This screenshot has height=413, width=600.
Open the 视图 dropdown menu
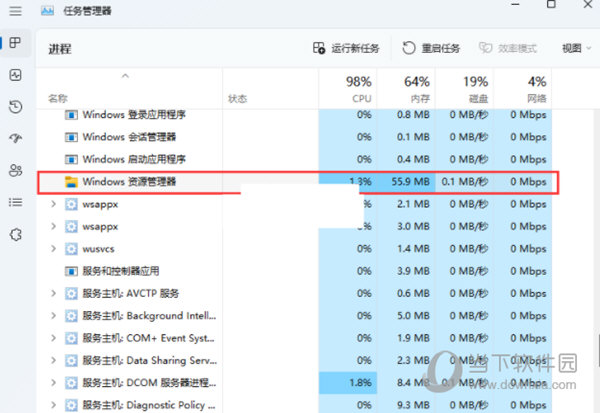[x=576, y=48]
